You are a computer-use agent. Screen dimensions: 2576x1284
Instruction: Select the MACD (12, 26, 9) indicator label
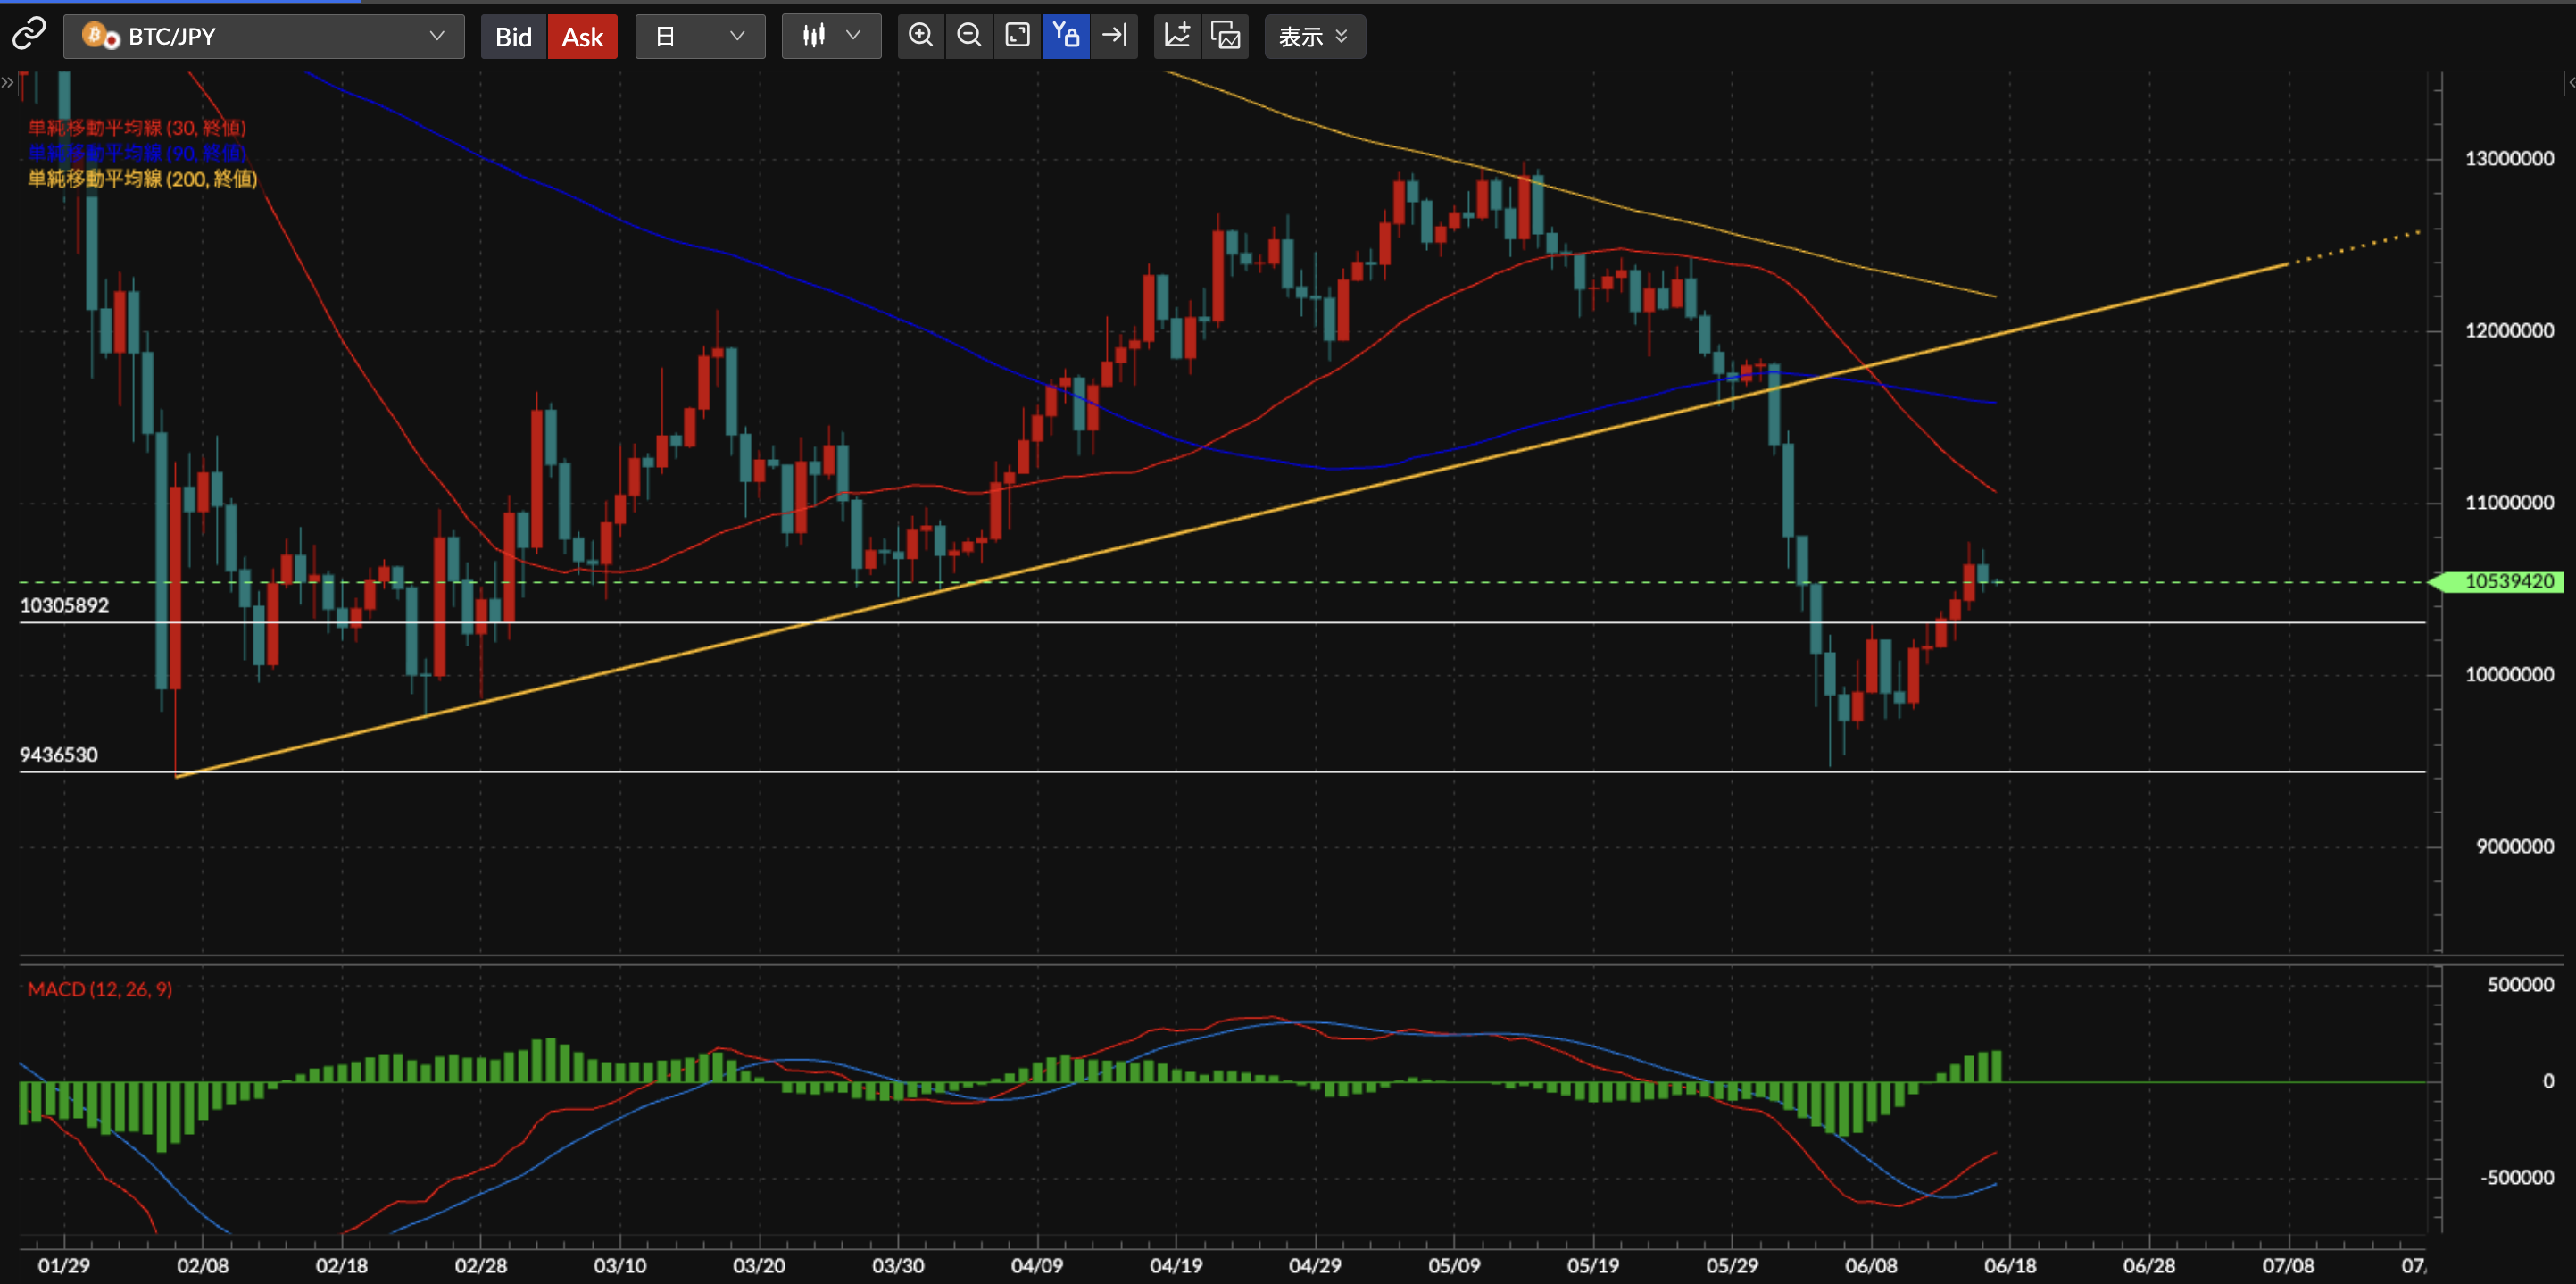100,989
